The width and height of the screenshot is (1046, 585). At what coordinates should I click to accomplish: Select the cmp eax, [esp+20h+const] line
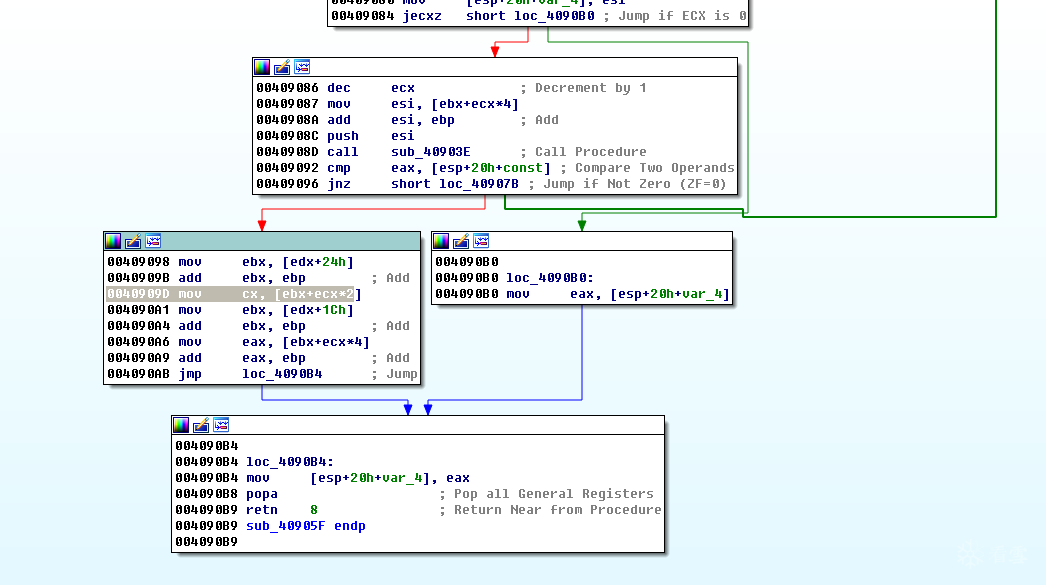[495, 168]
